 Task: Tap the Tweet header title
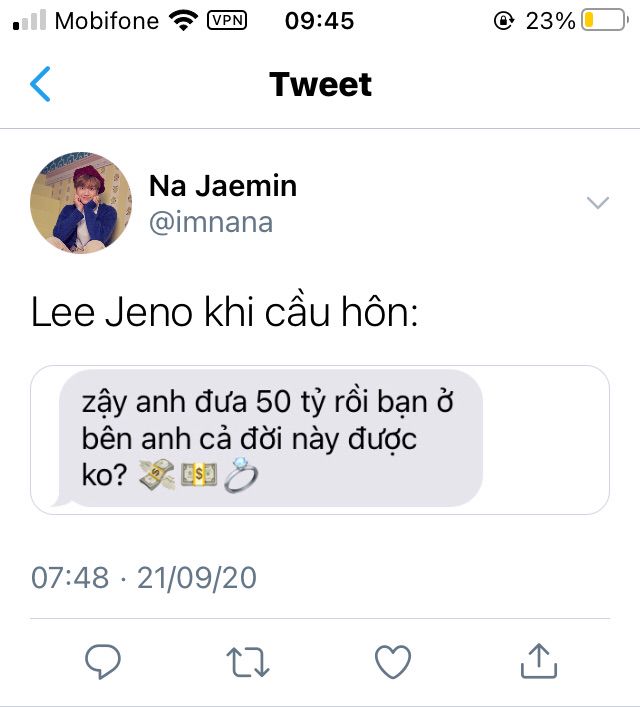(320, 85)
